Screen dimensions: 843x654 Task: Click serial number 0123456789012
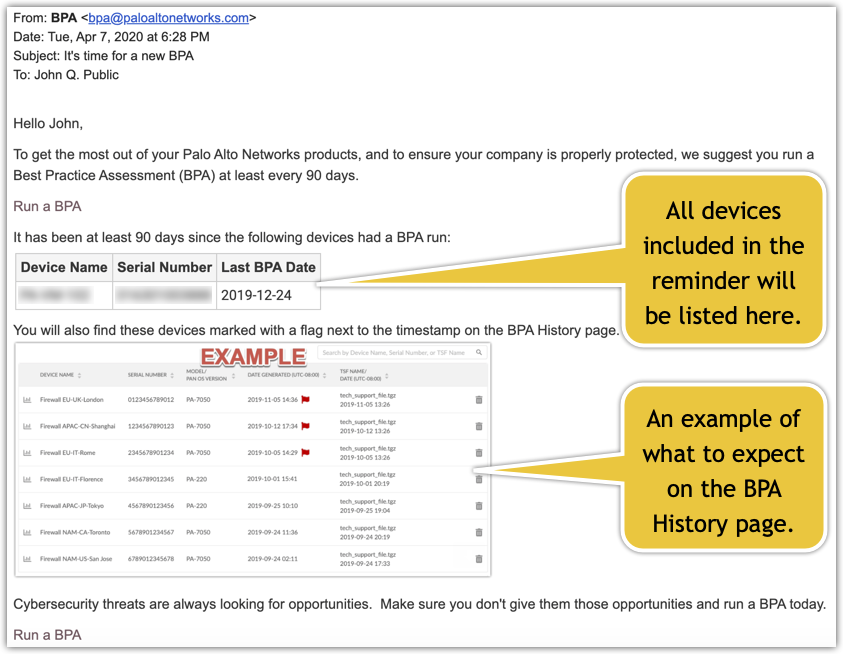click(x=151, y=400)
